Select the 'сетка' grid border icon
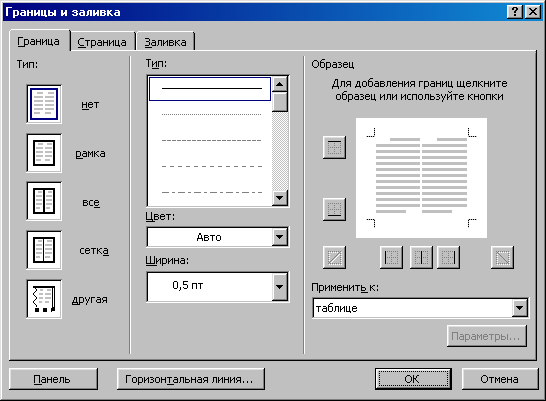This screenshot has width=546, height=401. (44, 250)
